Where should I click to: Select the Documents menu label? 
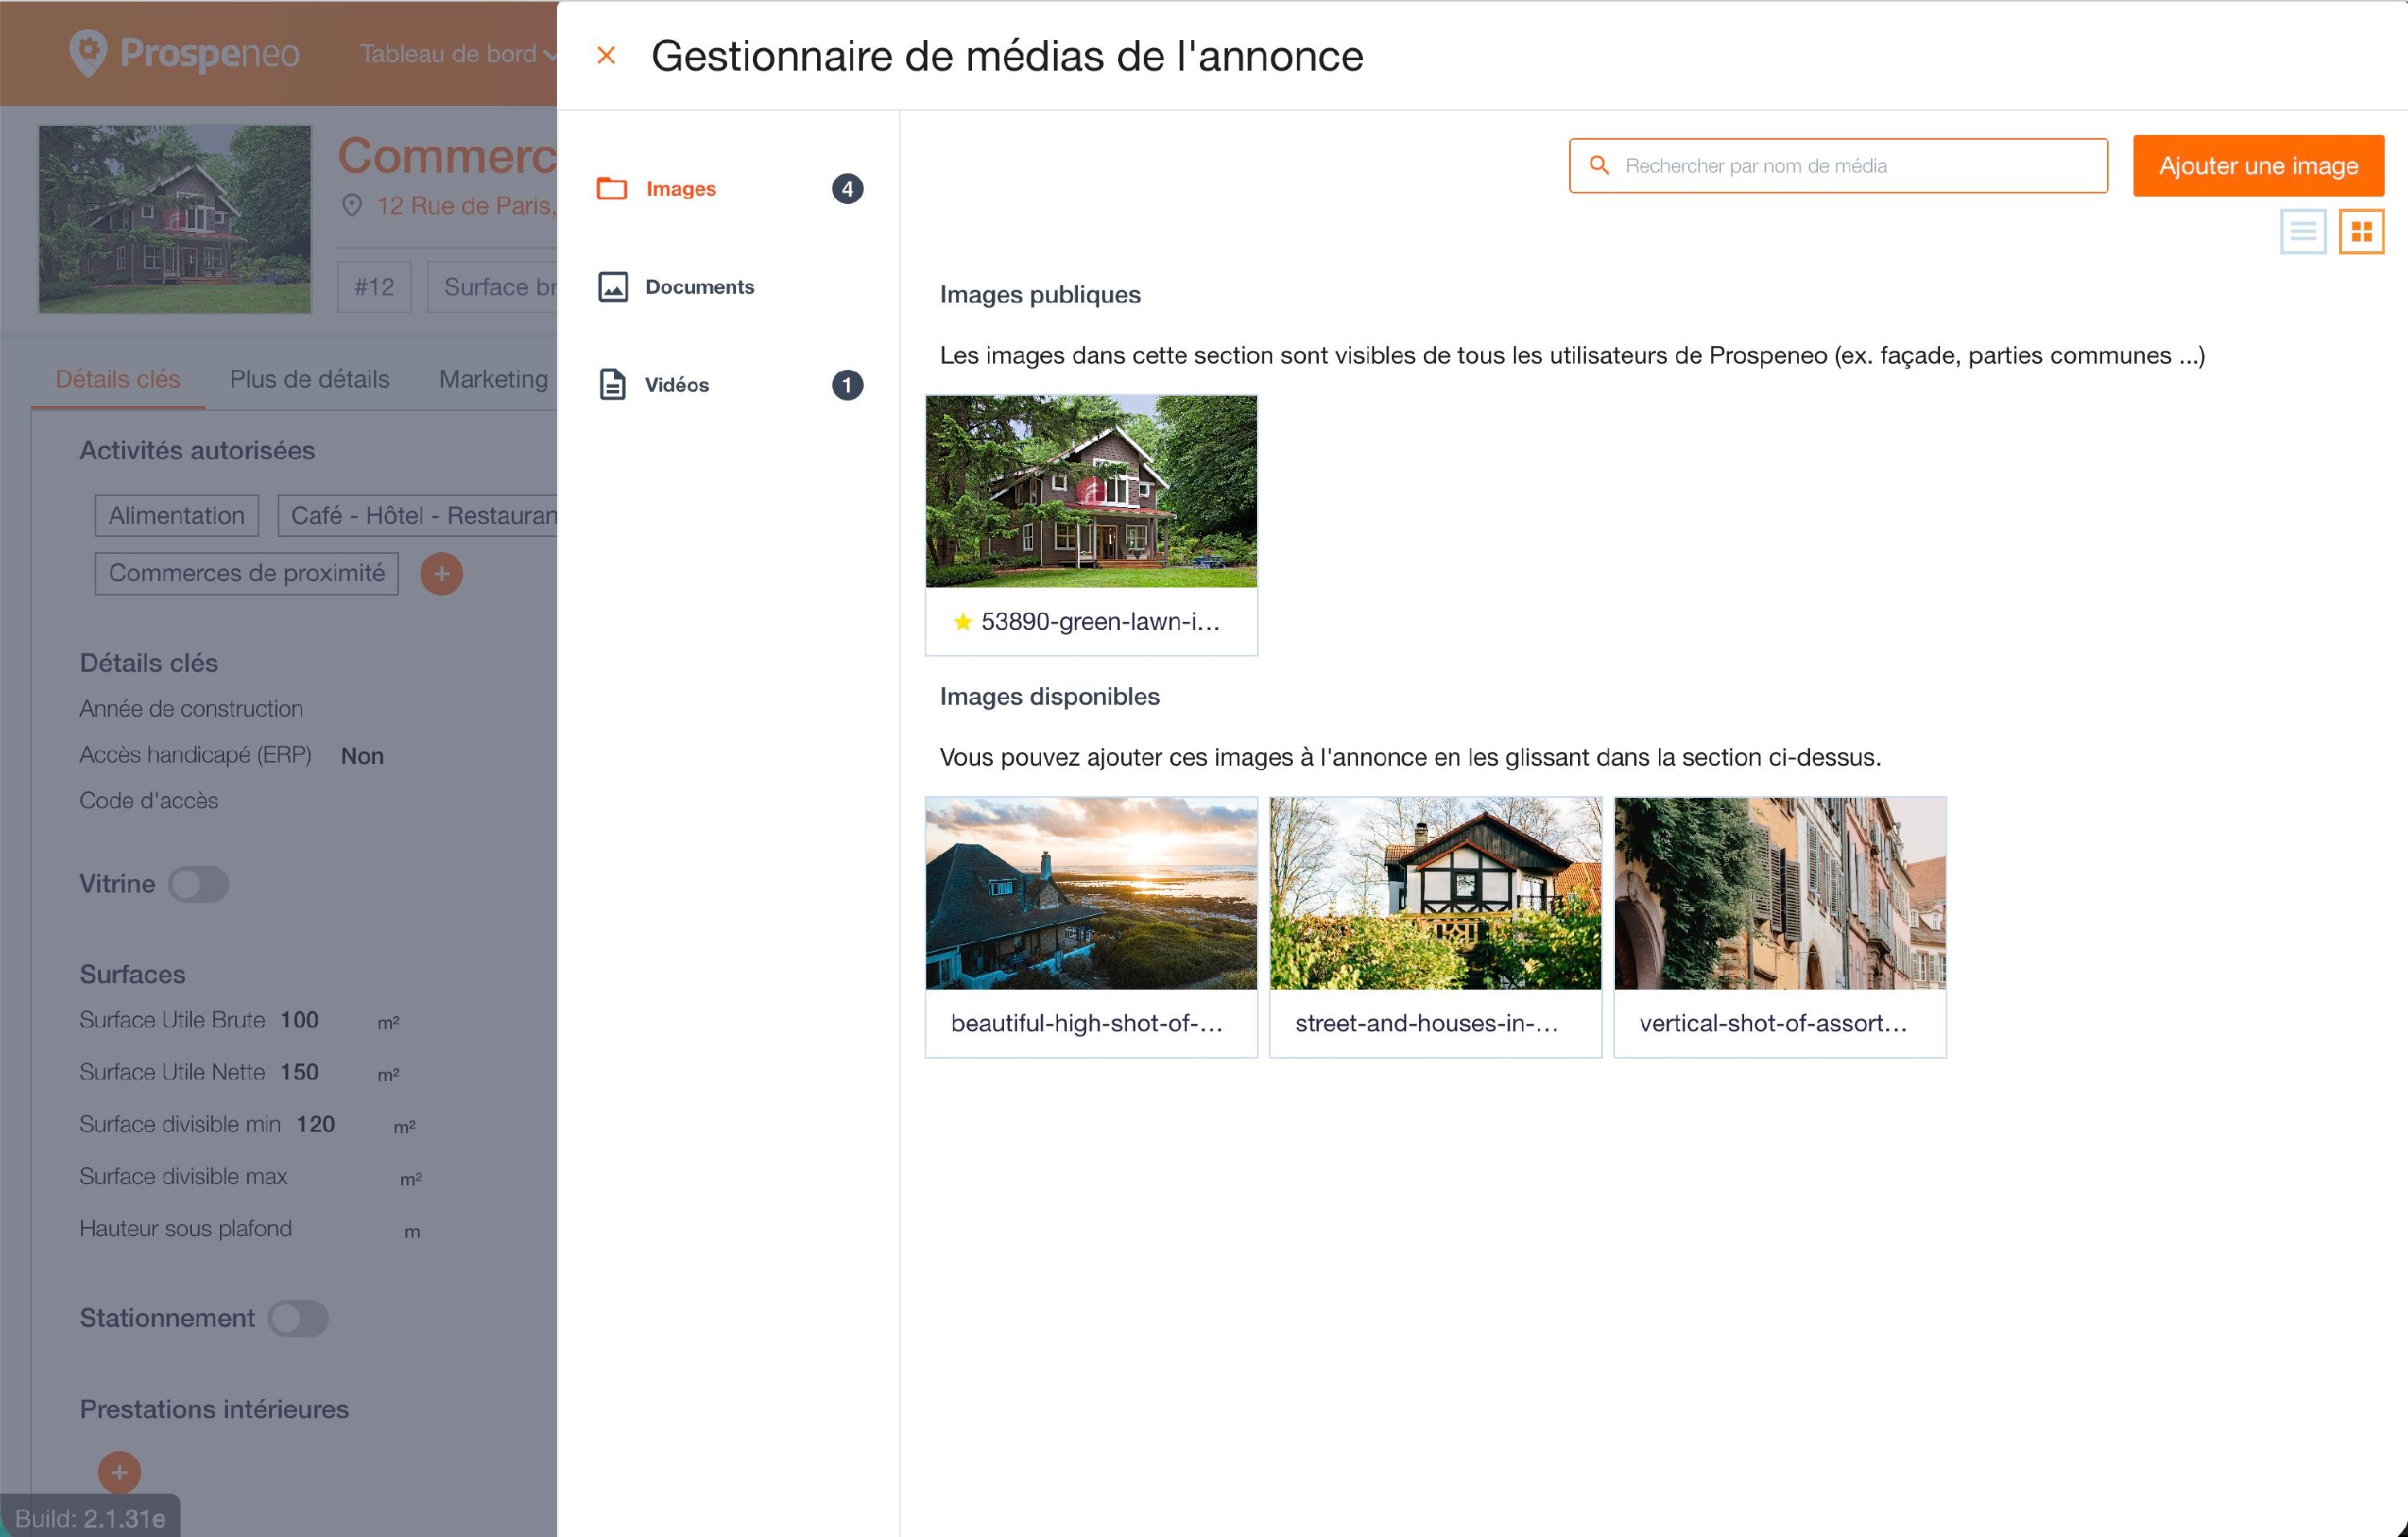pos(700,287)
